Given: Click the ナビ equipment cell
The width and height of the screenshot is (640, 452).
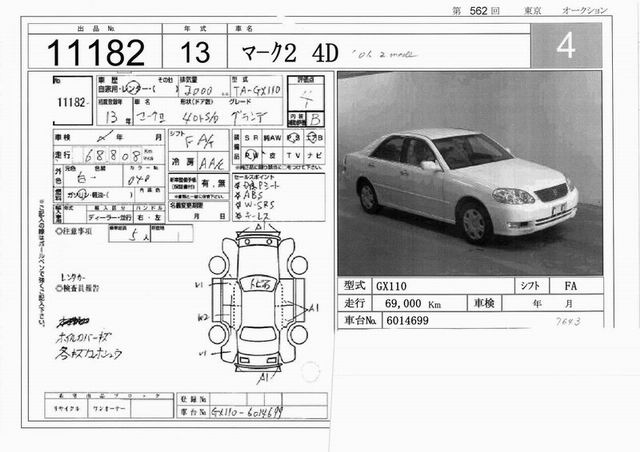Looking at the screenshot, I should pos(314,156).
